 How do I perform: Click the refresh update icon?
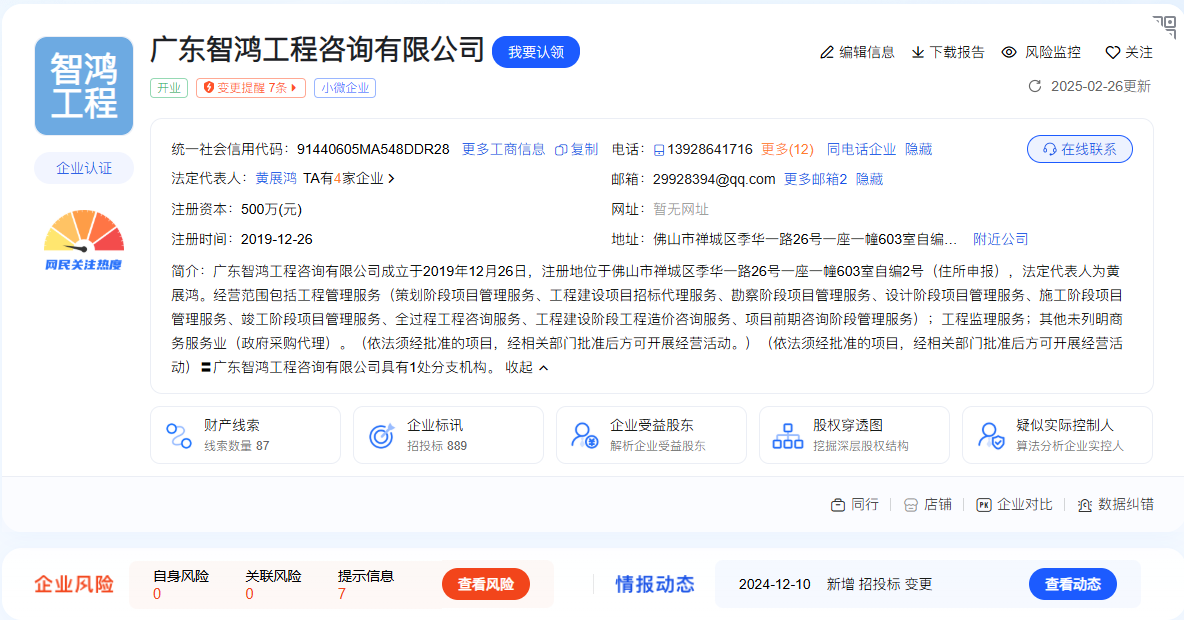1035,86
